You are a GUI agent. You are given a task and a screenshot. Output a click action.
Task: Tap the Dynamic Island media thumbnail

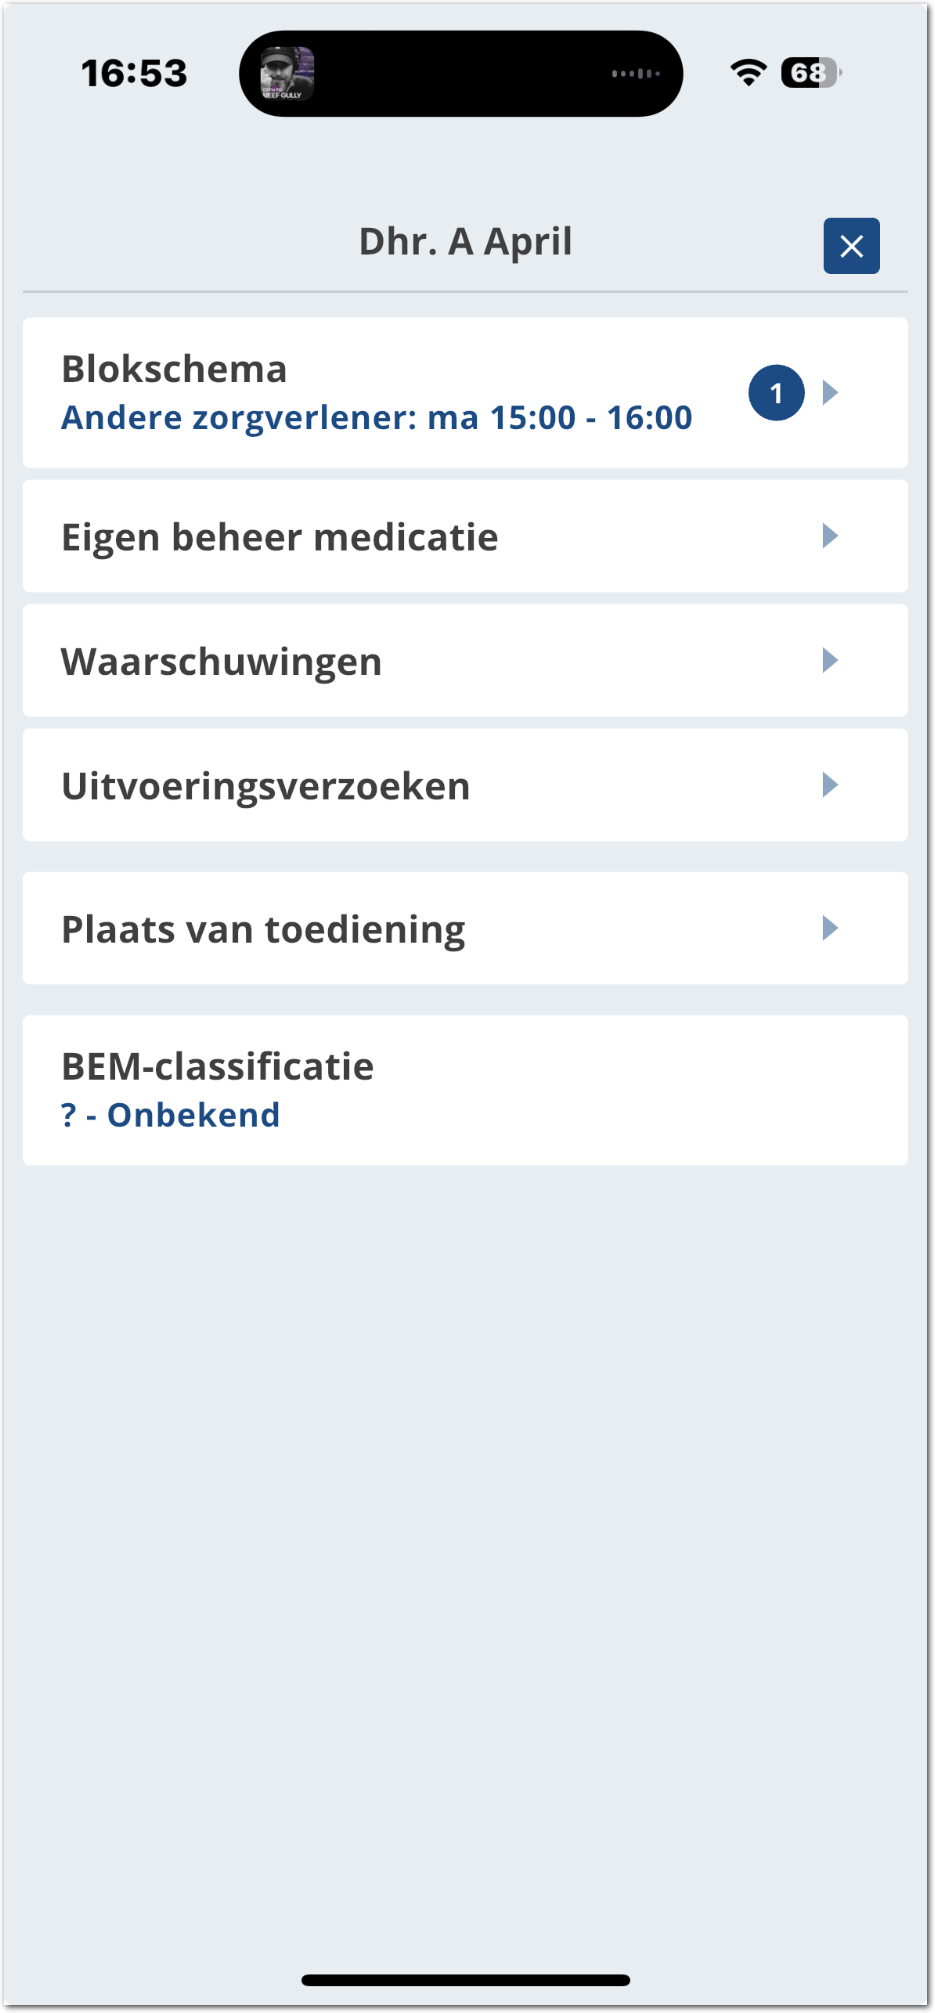pyautogui.click(x=287, y=74)
